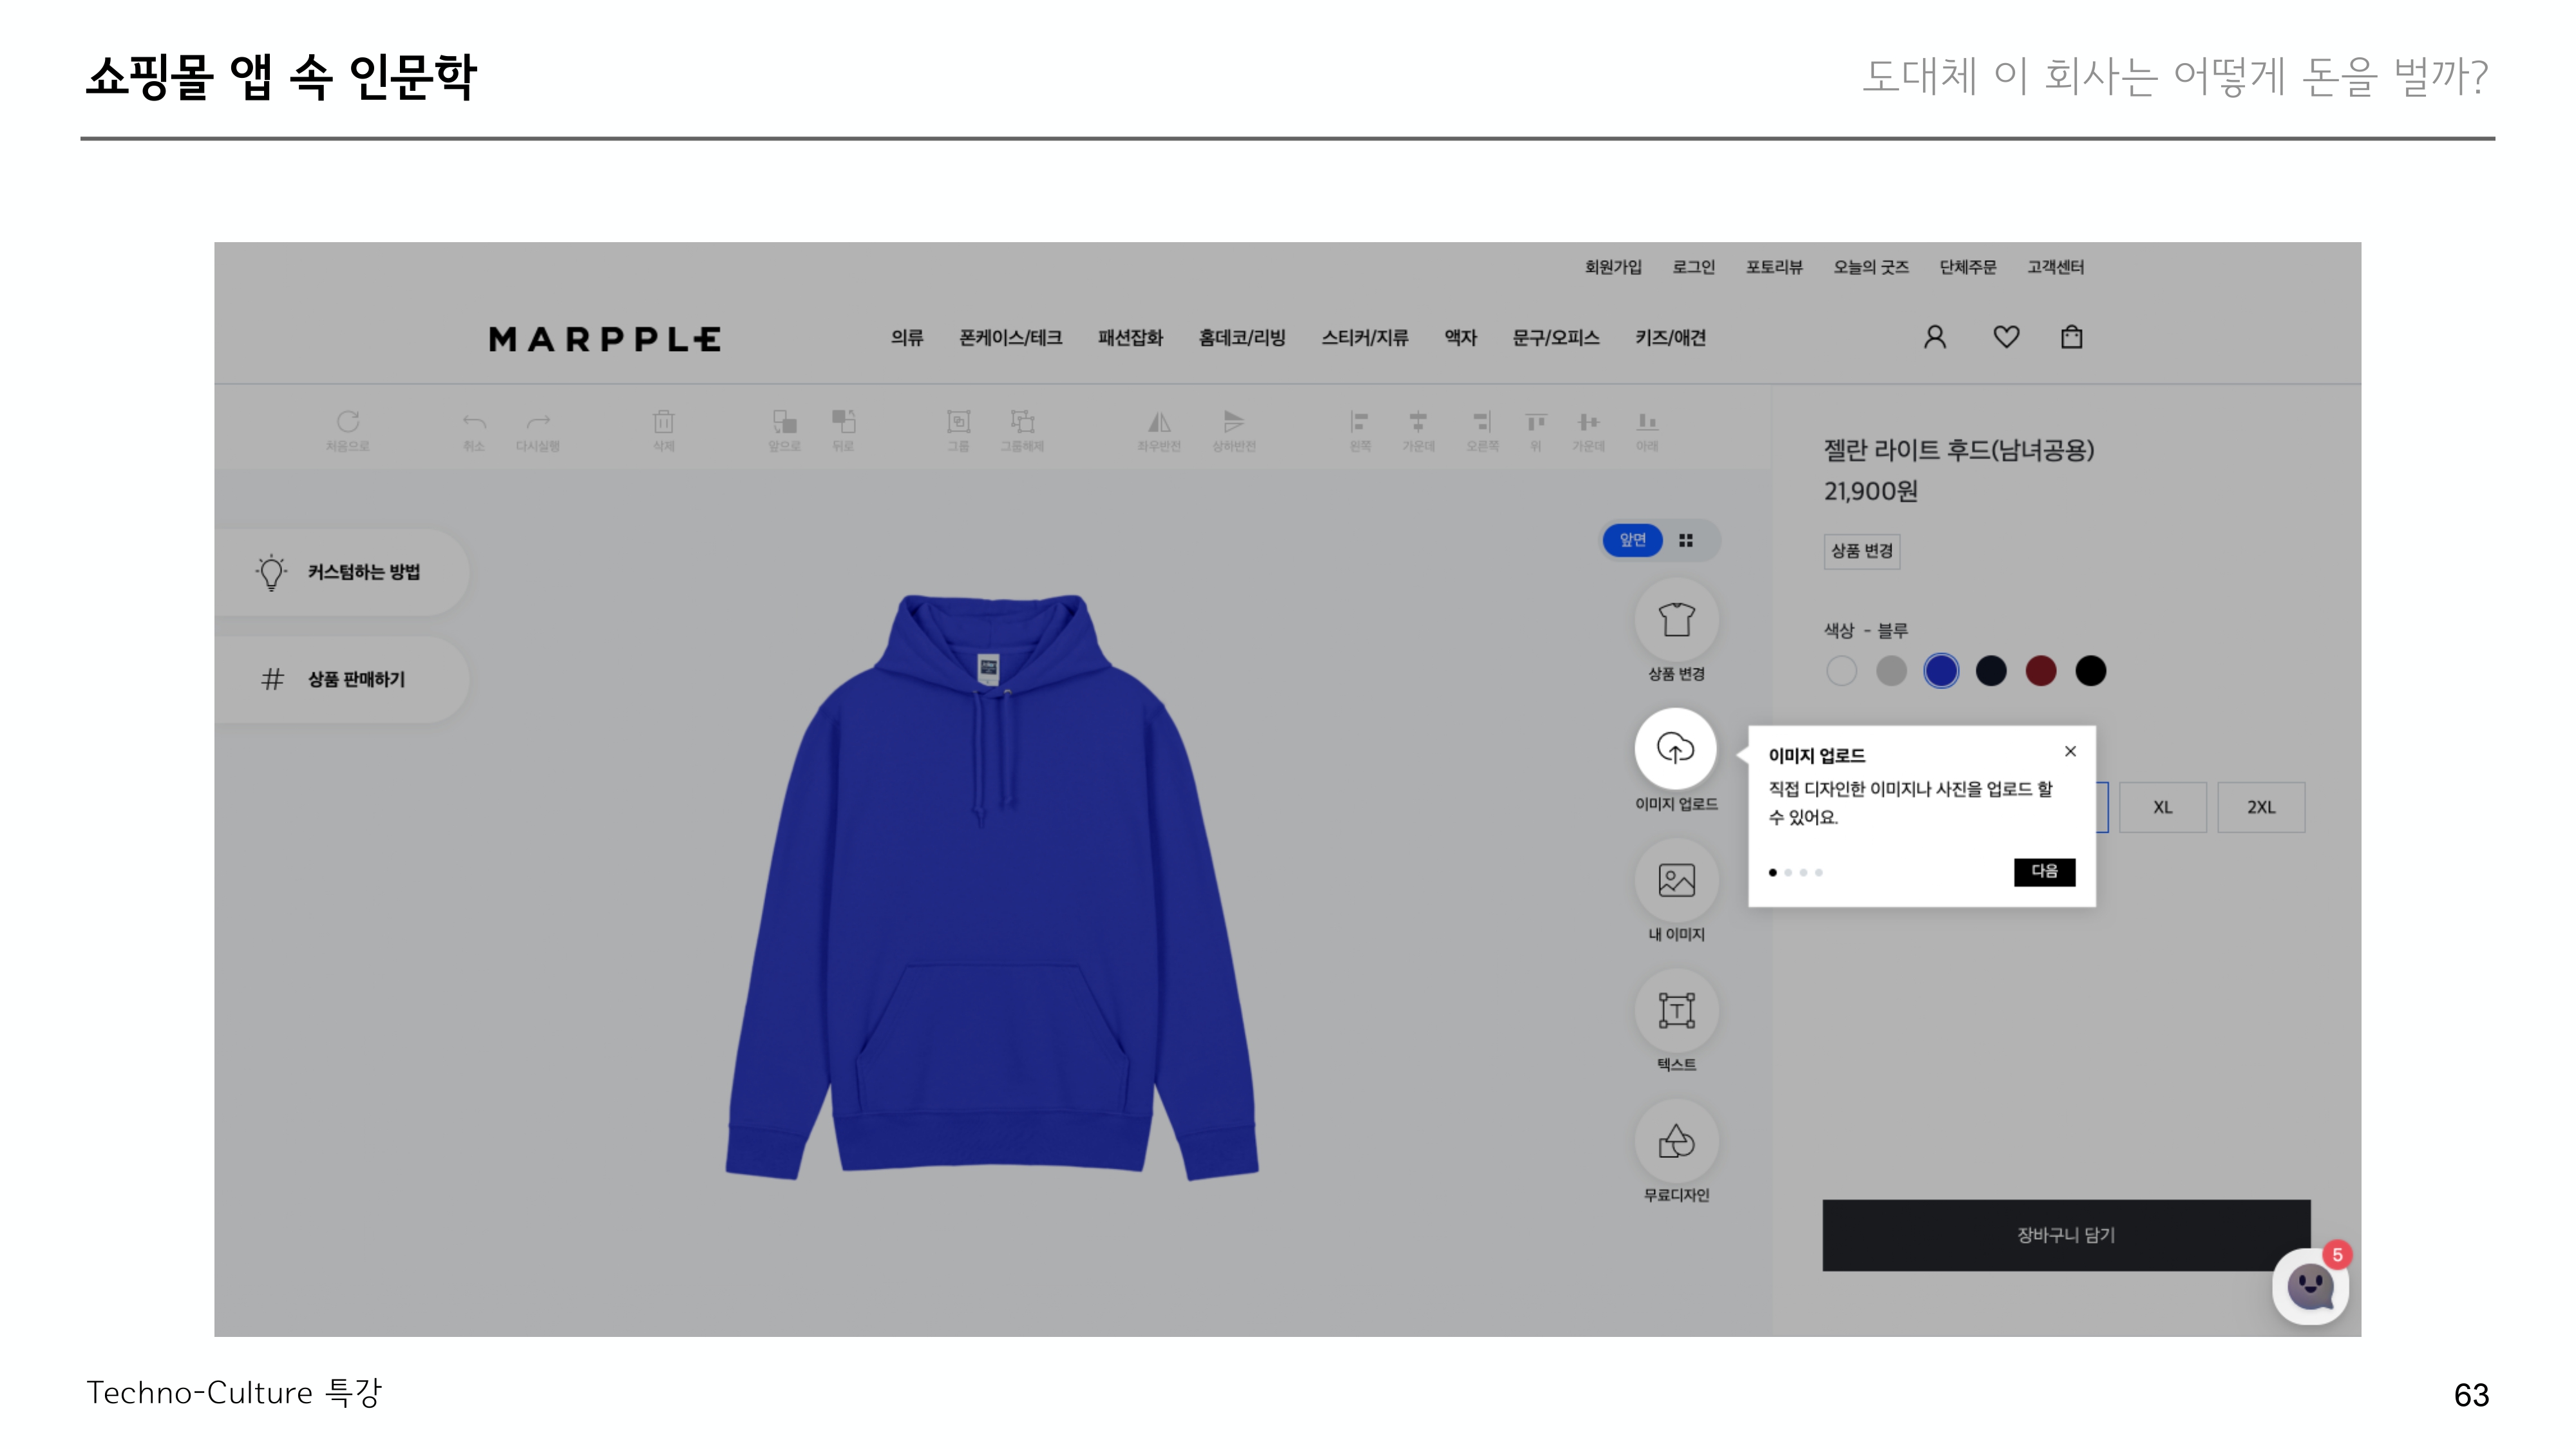Open the shopping bag cart icon
Screen dimensions: 2576x1449
click(x=2071, y=337)
